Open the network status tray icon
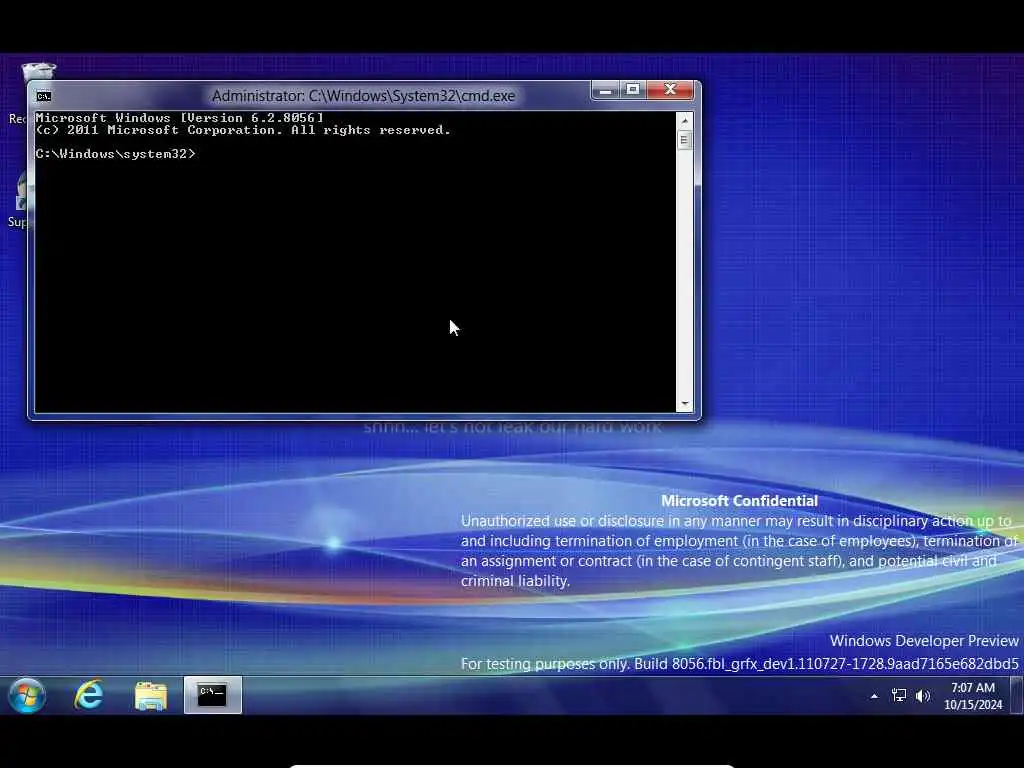Screen dimensions: 1024x768 (x=899, y=696)
